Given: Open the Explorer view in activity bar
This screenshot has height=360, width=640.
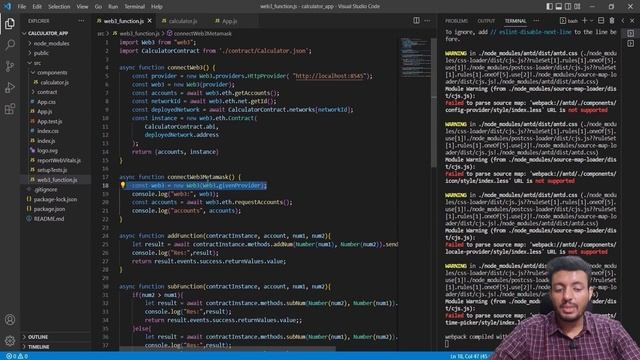Looking at the screenshot, I should [x=10, y=23].
